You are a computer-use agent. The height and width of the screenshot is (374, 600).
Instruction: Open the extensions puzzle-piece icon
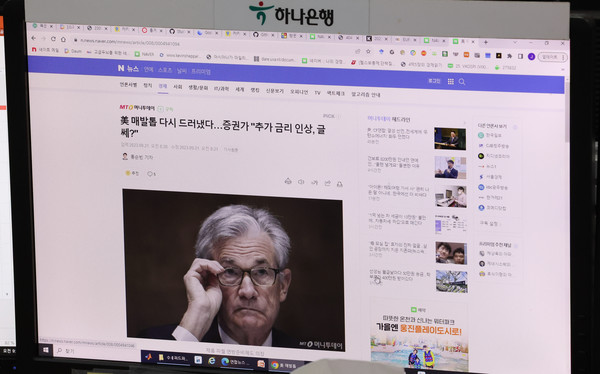tap(509, 56)
